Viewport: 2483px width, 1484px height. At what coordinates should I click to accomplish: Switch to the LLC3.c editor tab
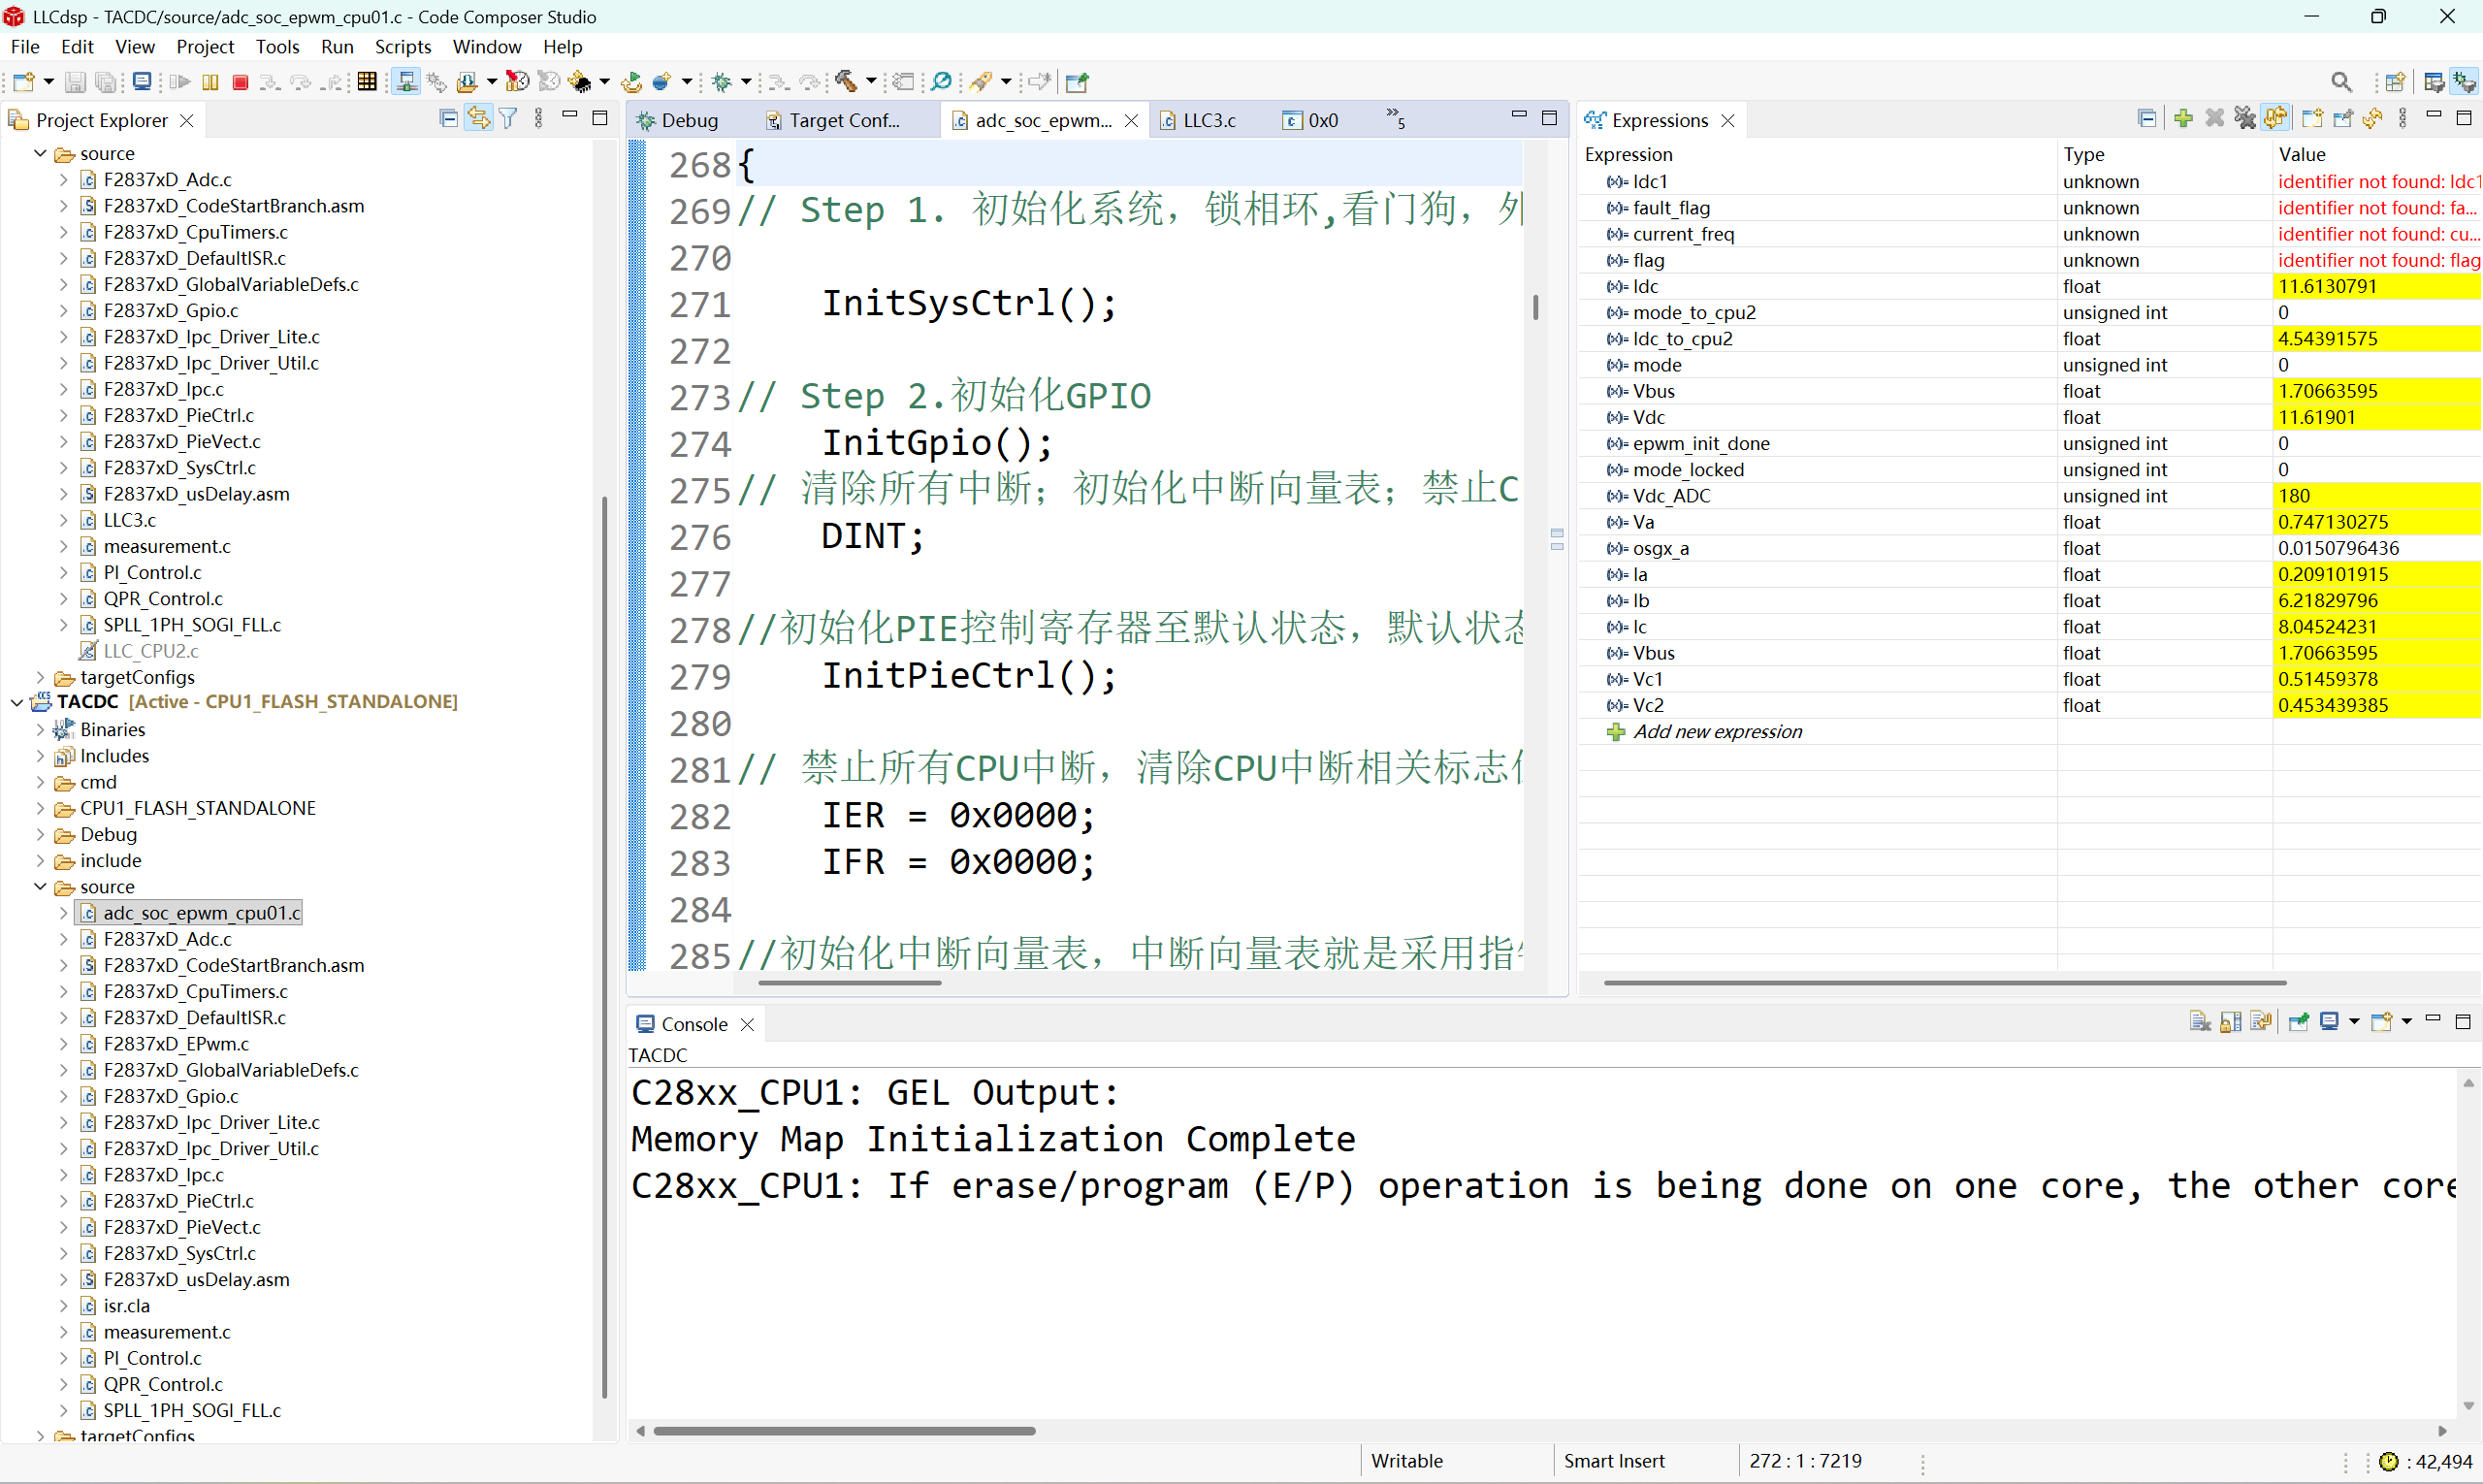coord(1208,120)
